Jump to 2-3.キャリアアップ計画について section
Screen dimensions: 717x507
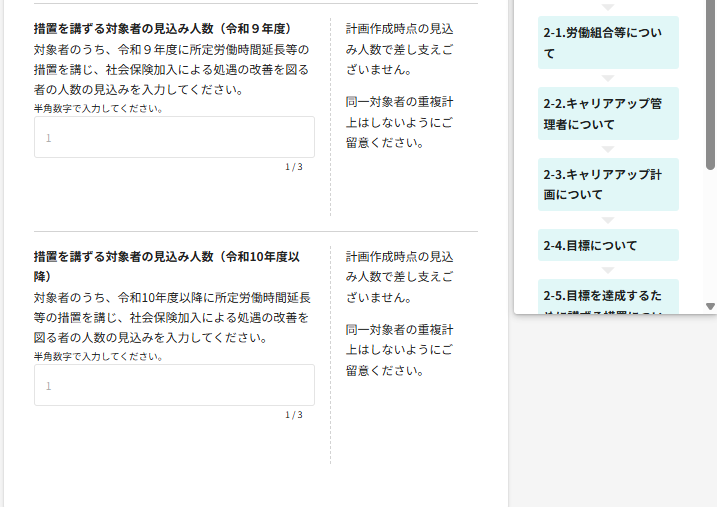pos(608,184)
